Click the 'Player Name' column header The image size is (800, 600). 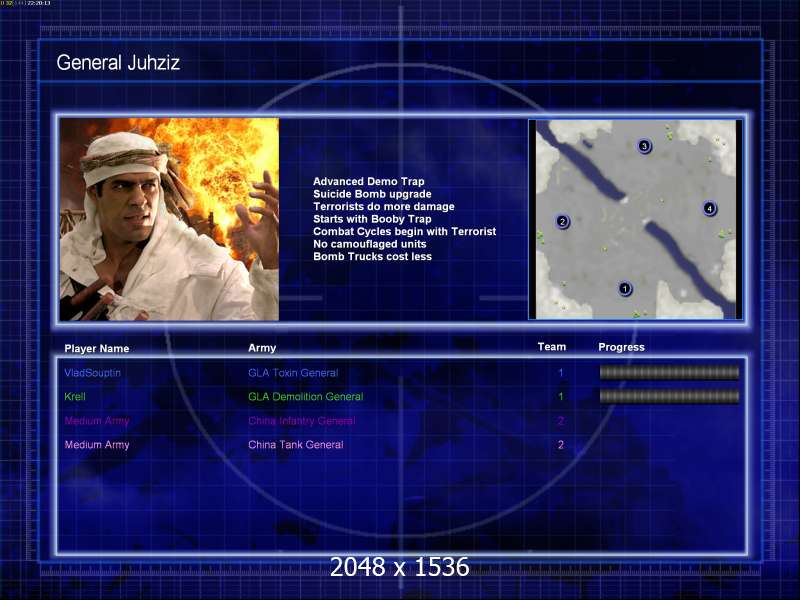[96, 348]
